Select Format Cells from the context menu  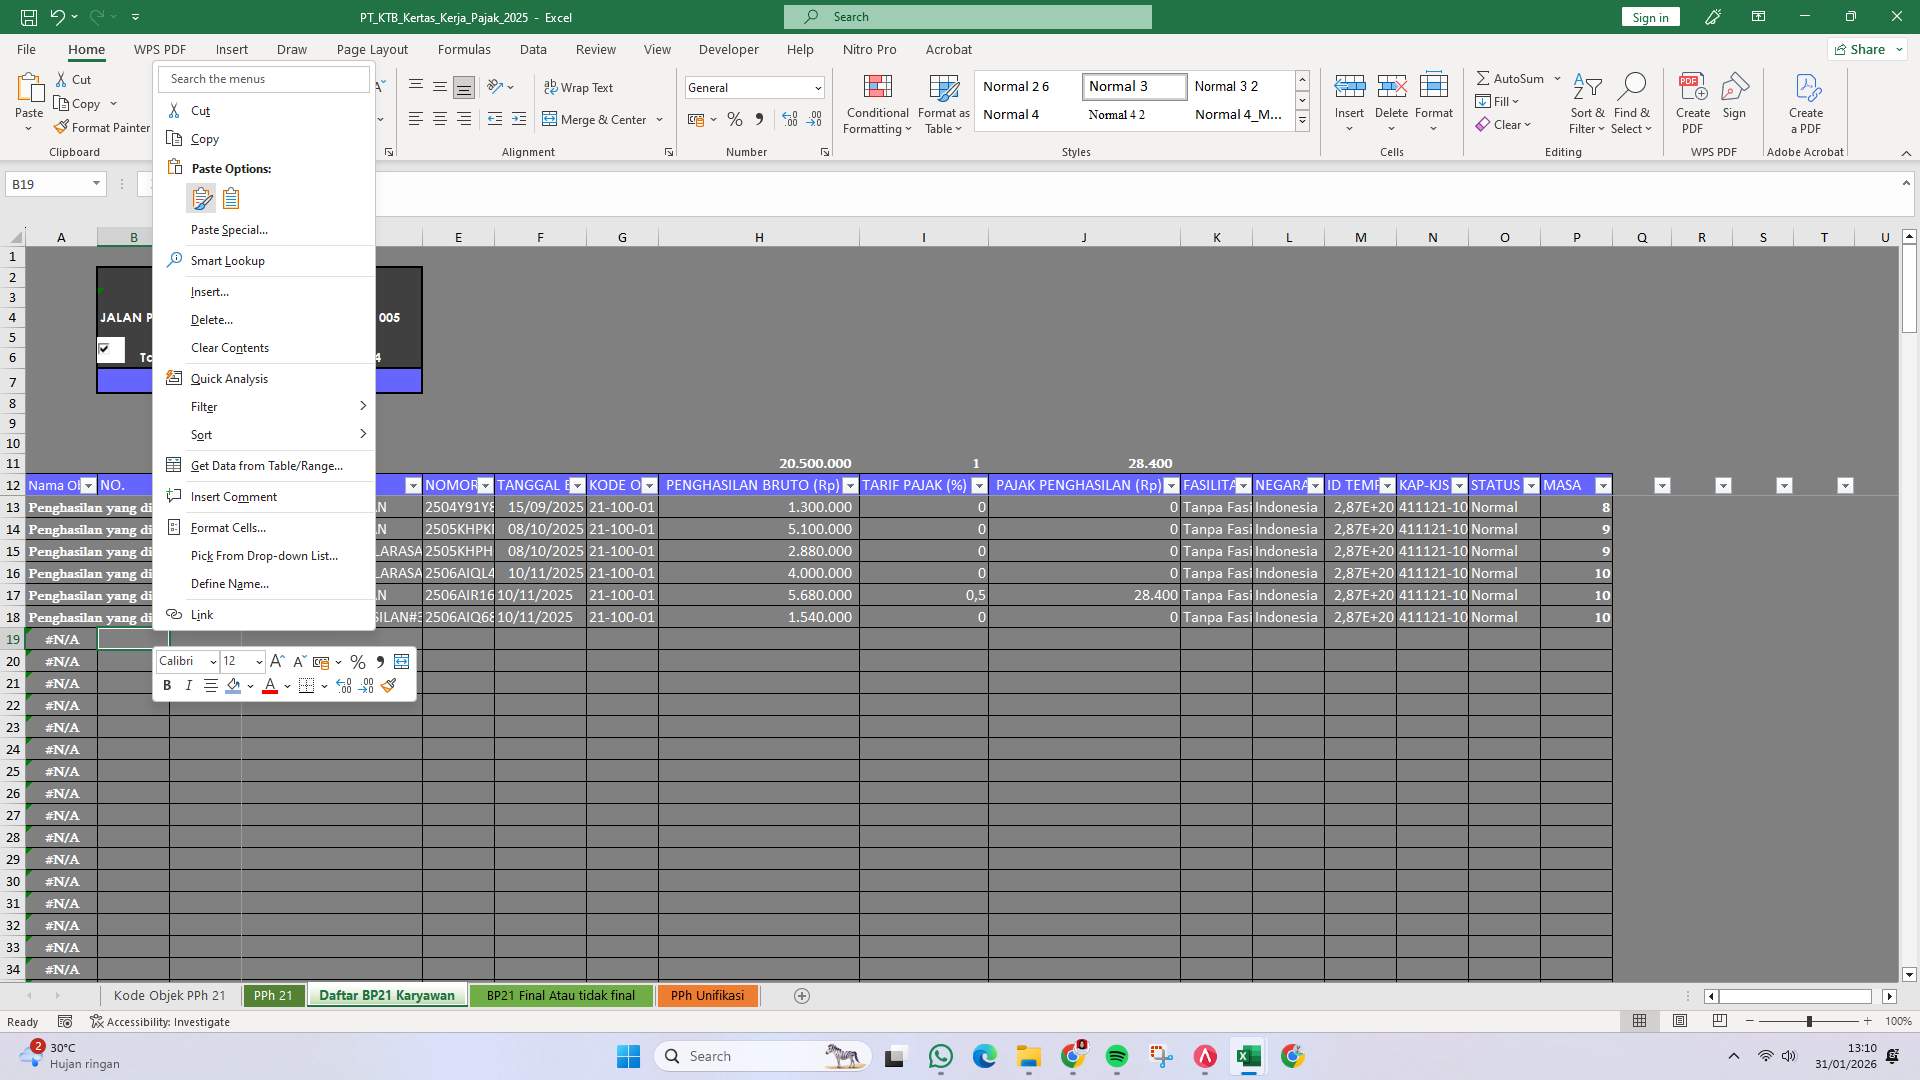click(229, 527)
